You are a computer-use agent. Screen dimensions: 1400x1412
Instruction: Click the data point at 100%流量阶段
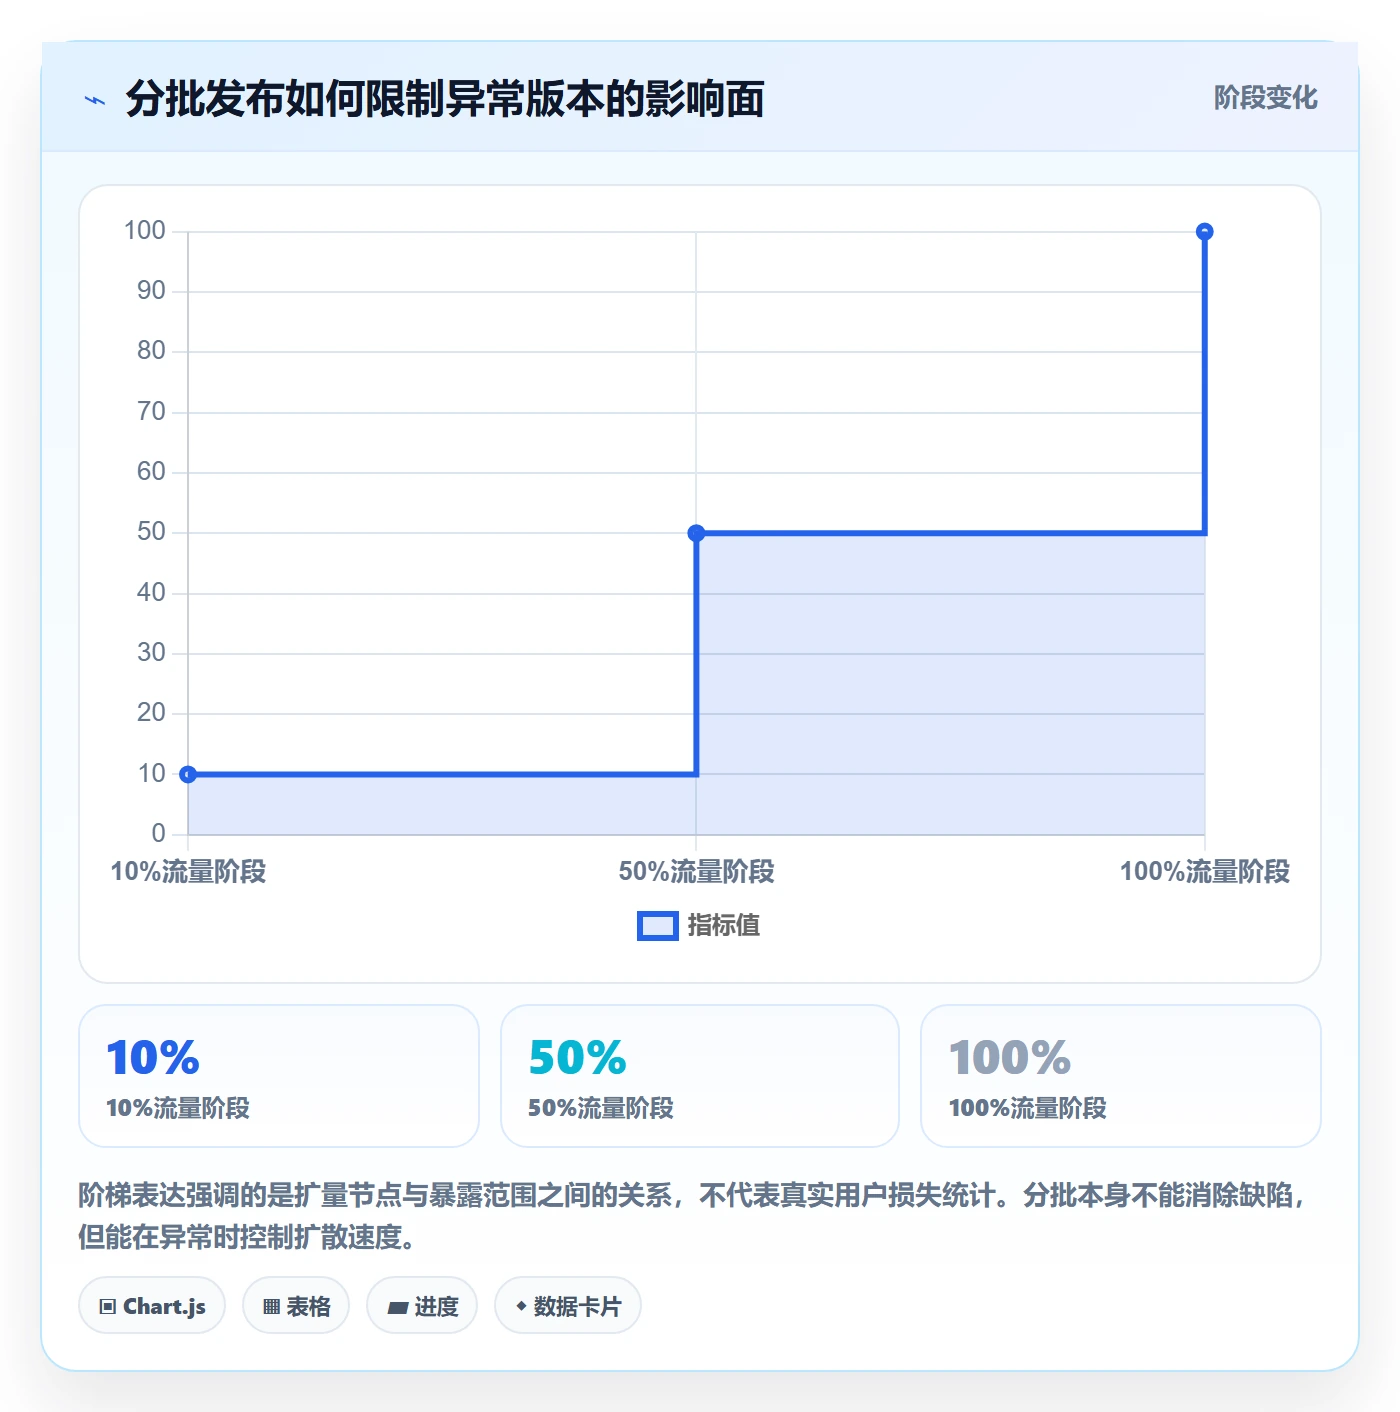(1205, 232)
